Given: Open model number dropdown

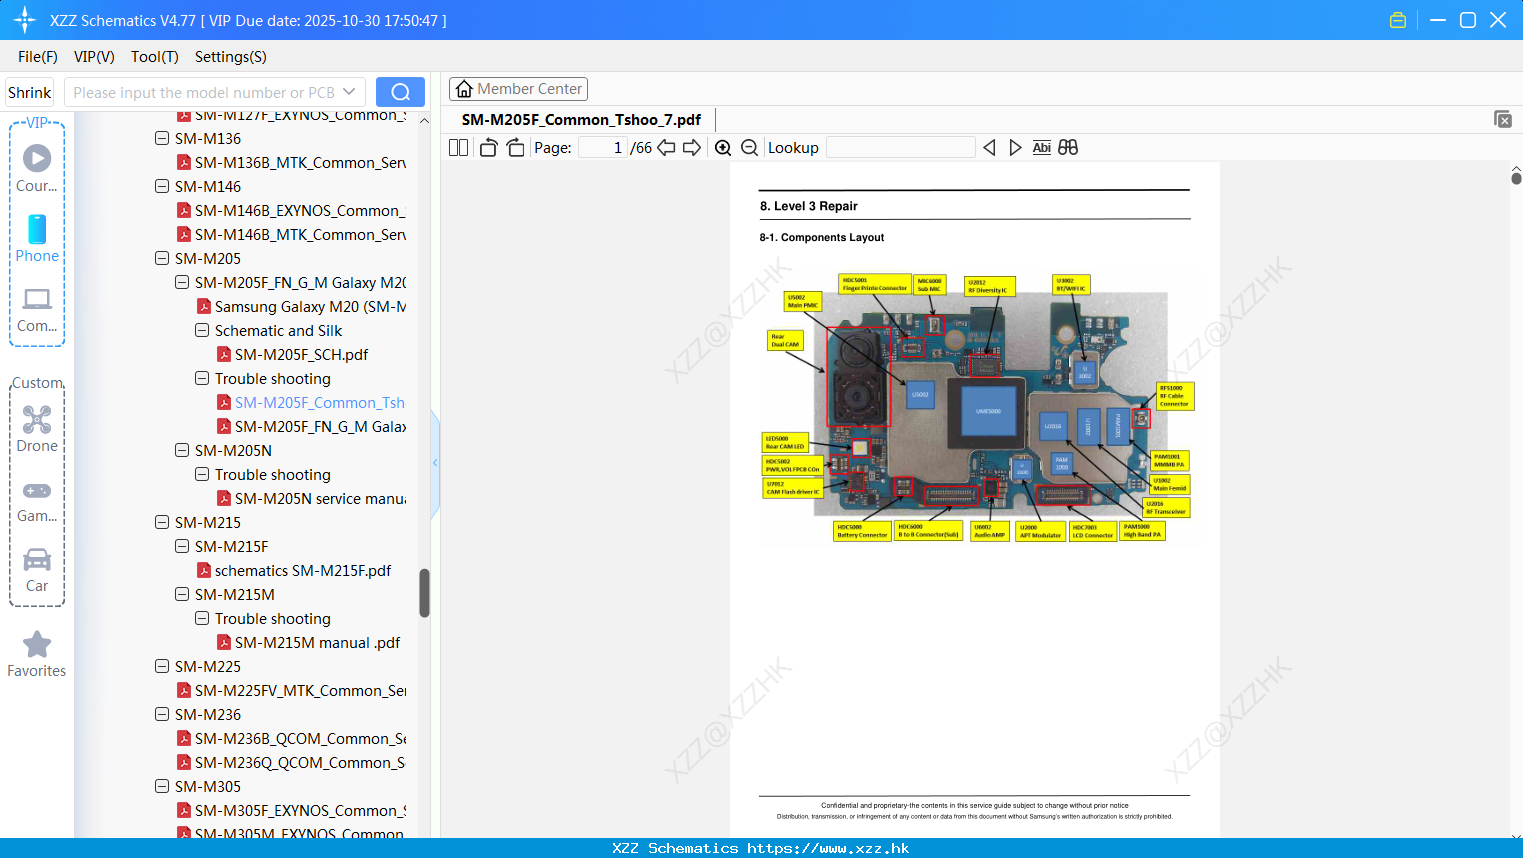Looking at the screenshot, I should (349, 92).
